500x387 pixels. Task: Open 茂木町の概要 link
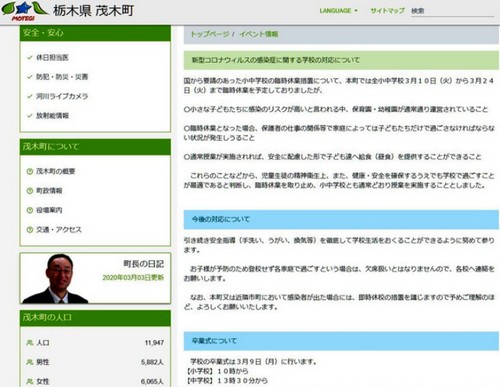click(x=56, y=171)
